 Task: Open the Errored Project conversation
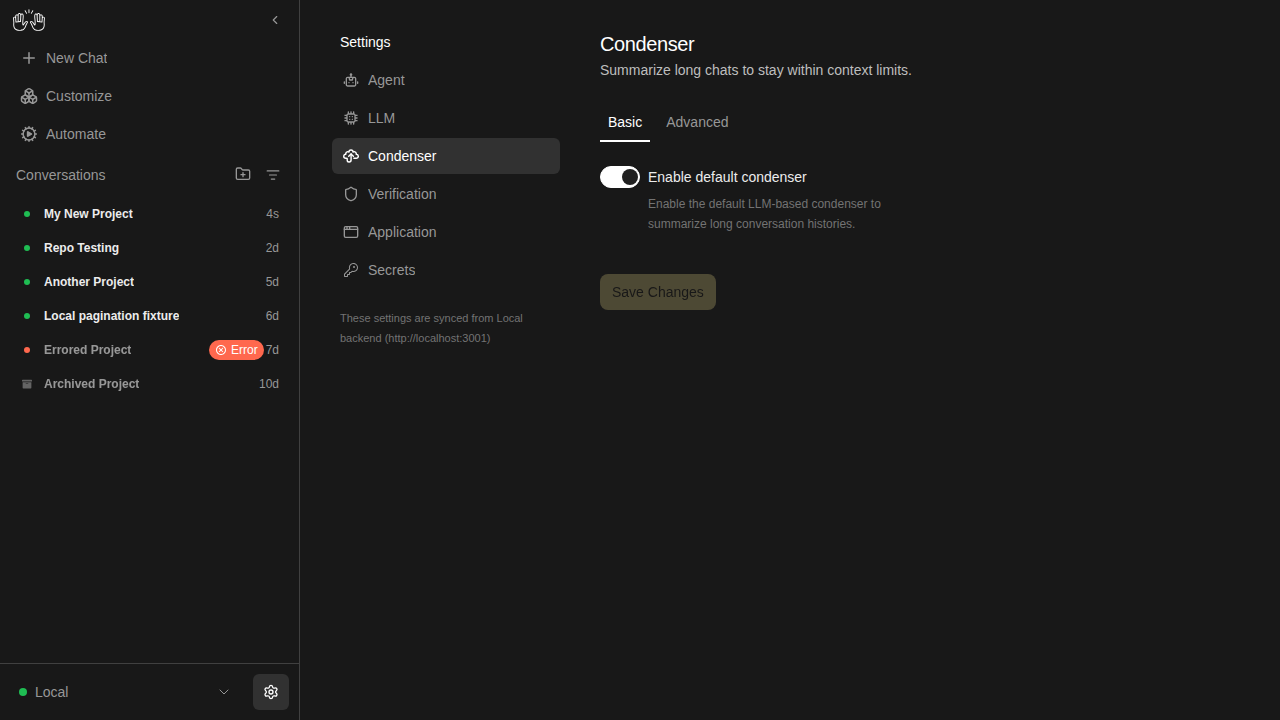tap(150, 350)
